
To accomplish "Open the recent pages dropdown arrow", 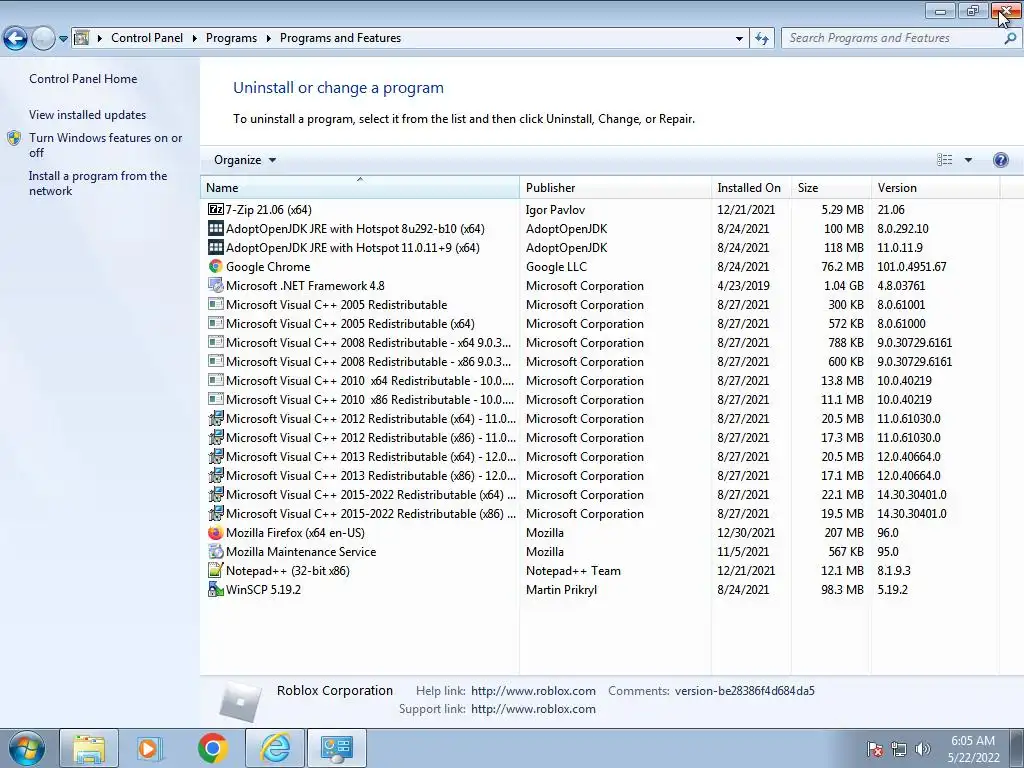I will [x=63, y=39].
